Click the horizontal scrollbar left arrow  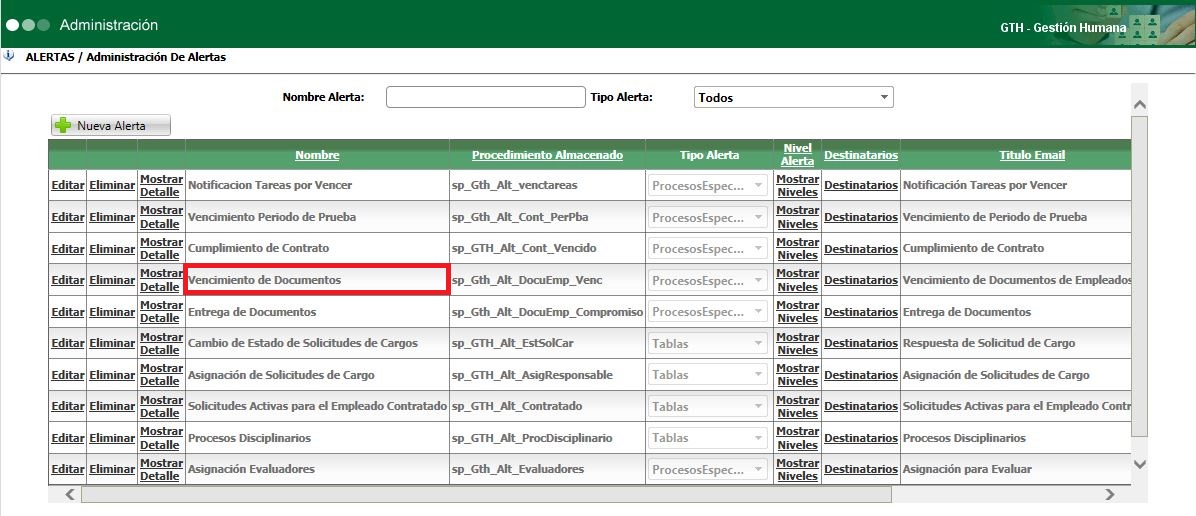click(69, 495)
